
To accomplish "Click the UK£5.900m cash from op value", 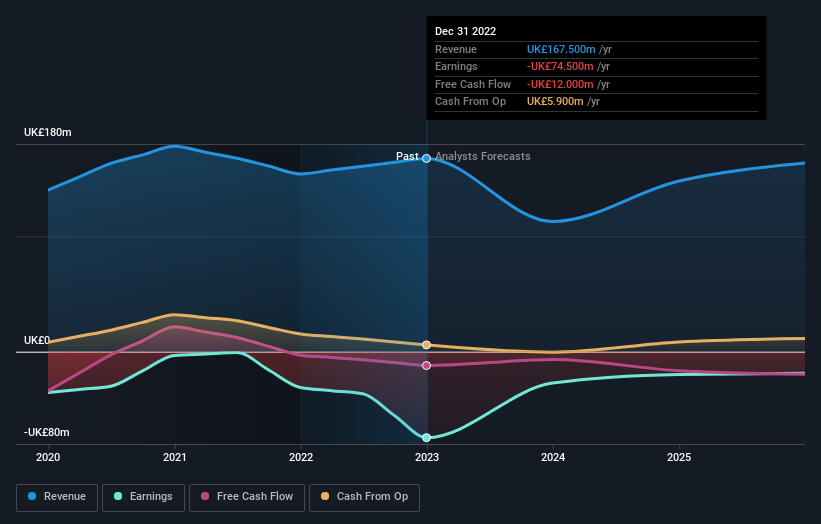I will click(x=555, y=102).
